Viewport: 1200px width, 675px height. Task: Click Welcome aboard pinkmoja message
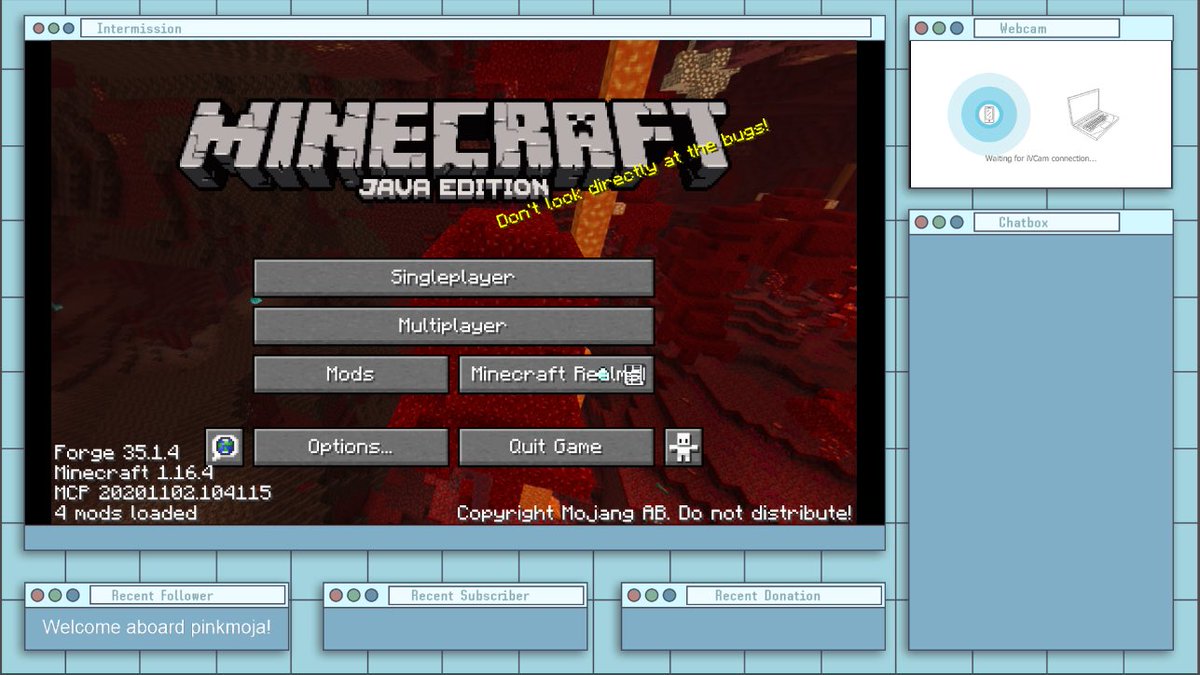point(156,628)
